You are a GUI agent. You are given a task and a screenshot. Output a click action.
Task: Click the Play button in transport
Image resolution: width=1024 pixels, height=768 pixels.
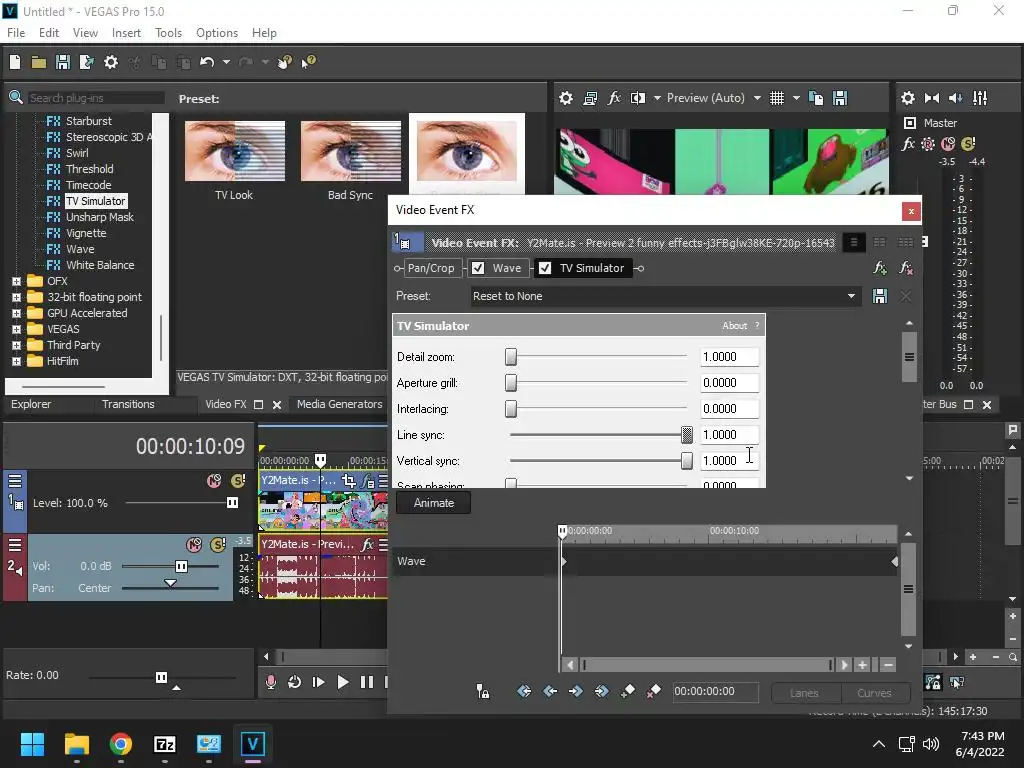[342, 682]
